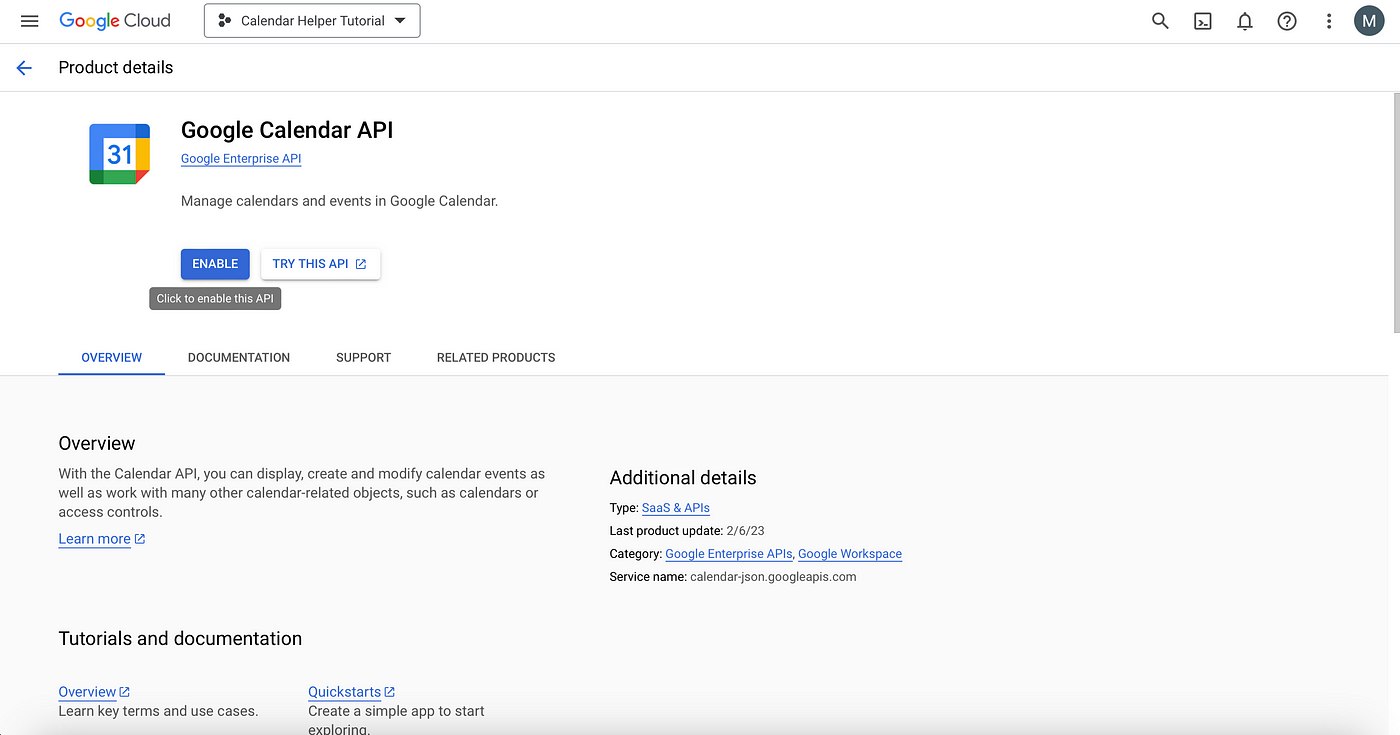Image resolution: width=1400 pixels, height=735 pixels.
Task: Click the Product details heading
Action: [116, 68]
